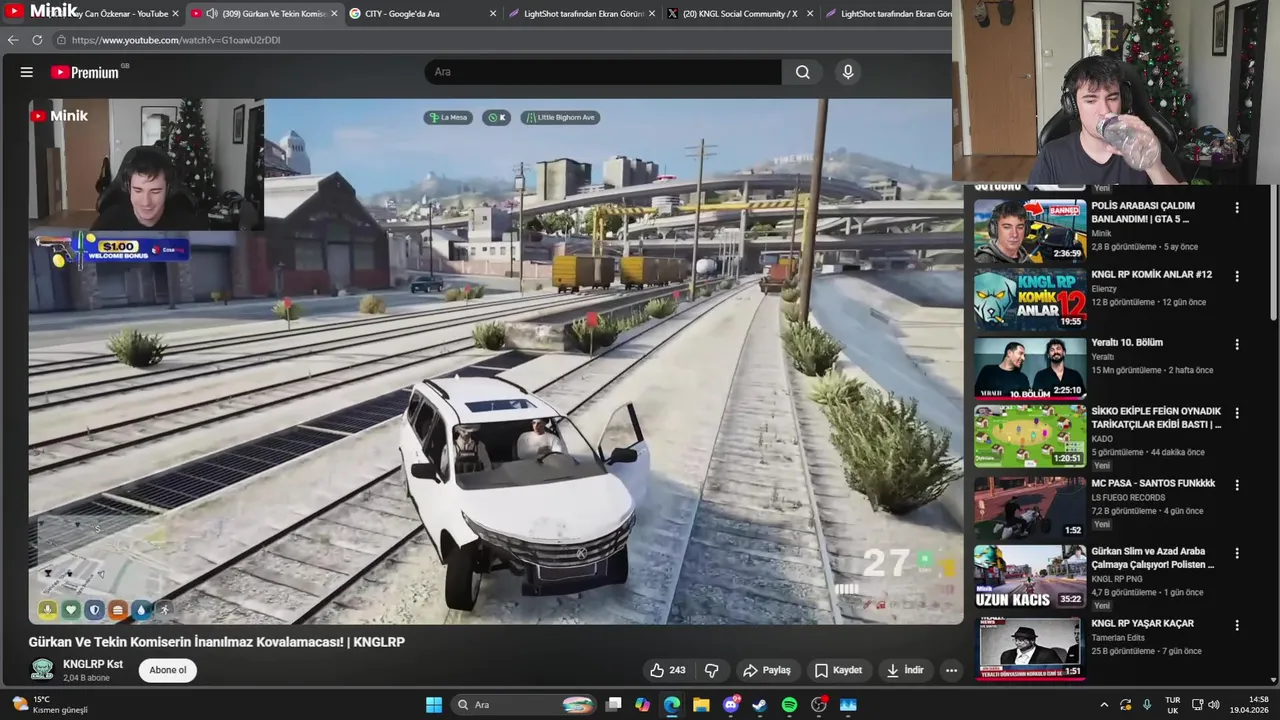Open 'Gürkan Slim ve Azad Araba' video

(x=1030, y=576)
